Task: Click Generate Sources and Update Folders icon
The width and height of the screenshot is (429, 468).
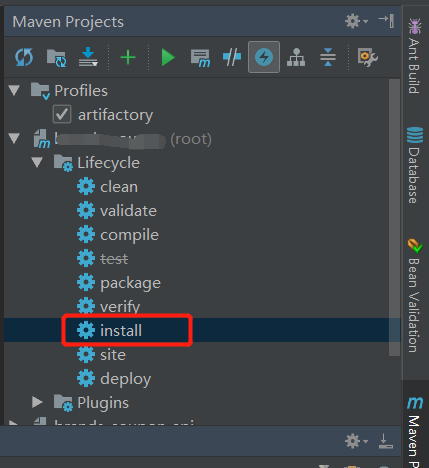Action: (56, 57)
